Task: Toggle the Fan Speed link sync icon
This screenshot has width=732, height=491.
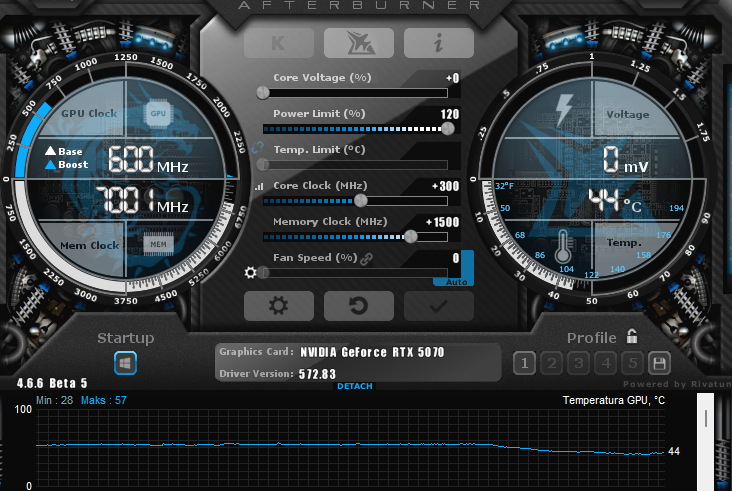Action: [366, 259]
